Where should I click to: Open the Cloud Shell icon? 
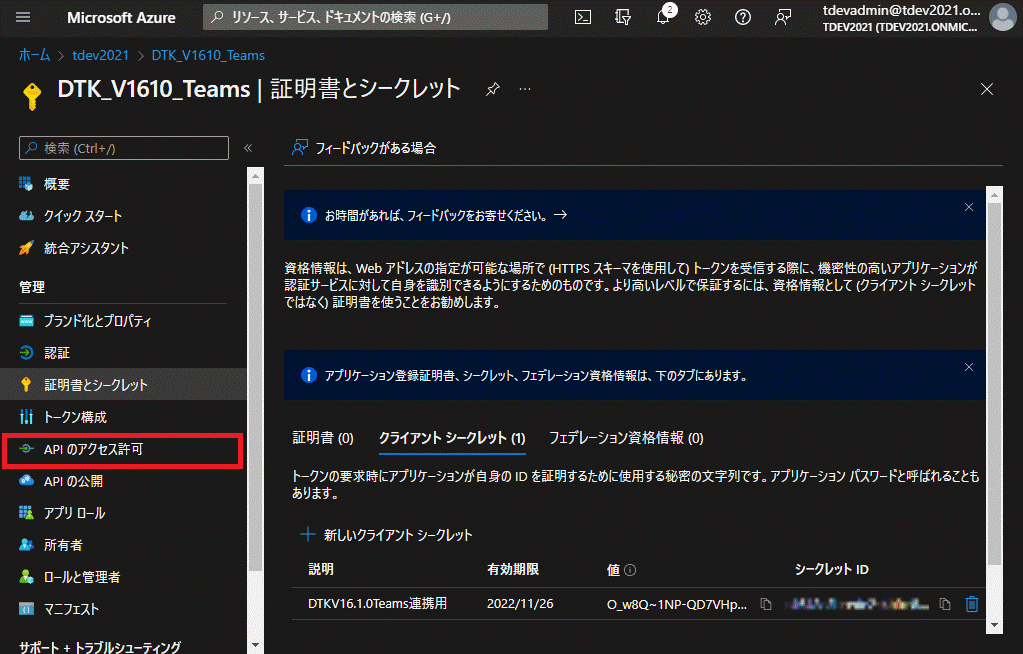[x=583, y=17]
